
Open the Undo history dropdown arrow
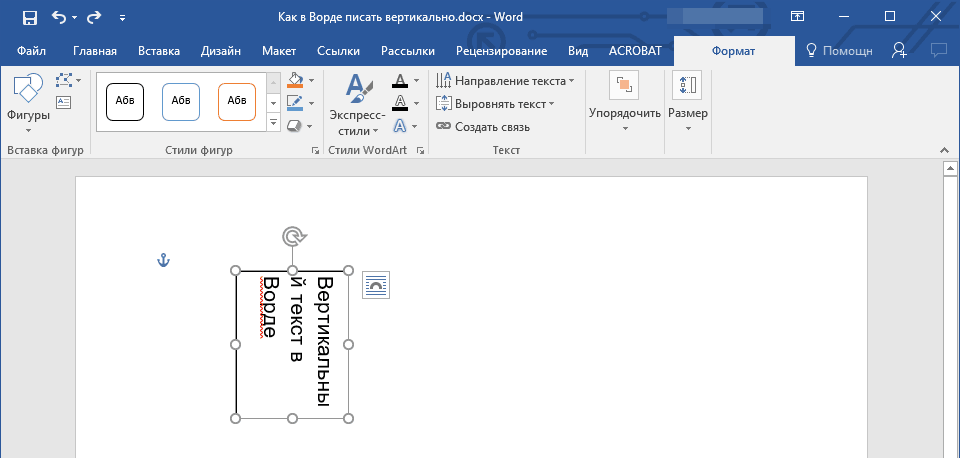tap(75, 18)
